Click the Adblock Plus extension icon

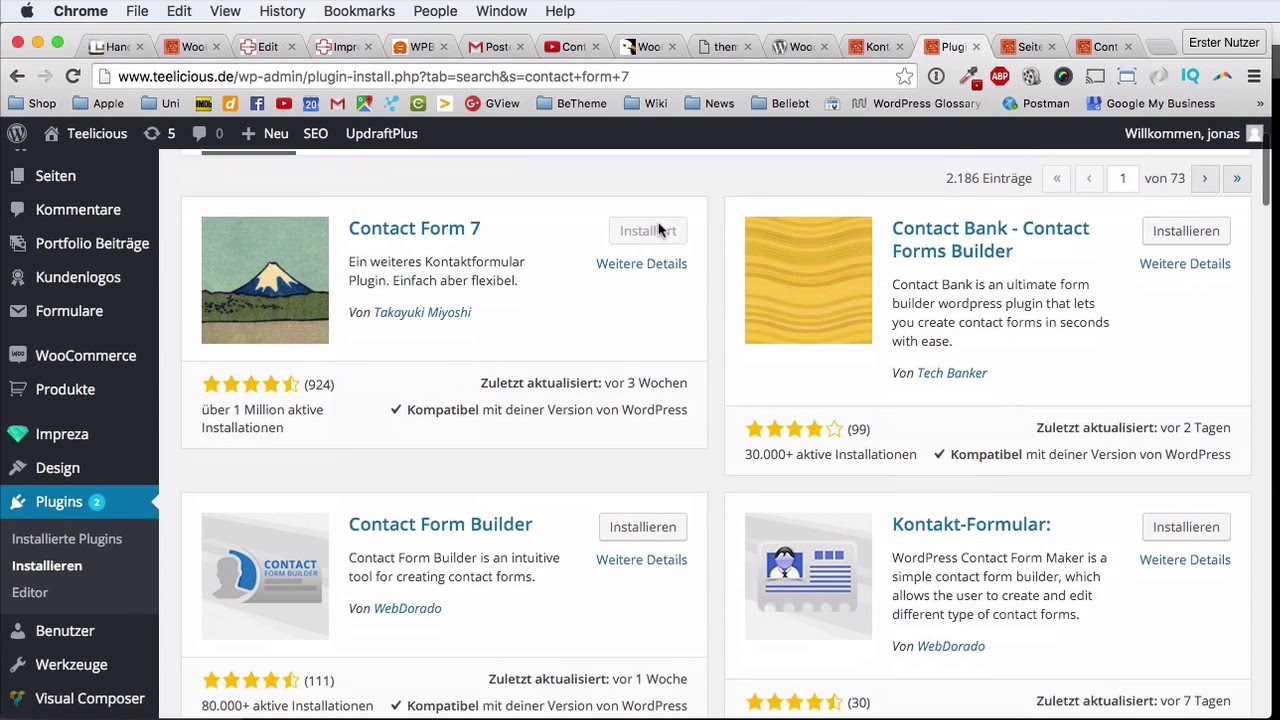click(999, 76)
